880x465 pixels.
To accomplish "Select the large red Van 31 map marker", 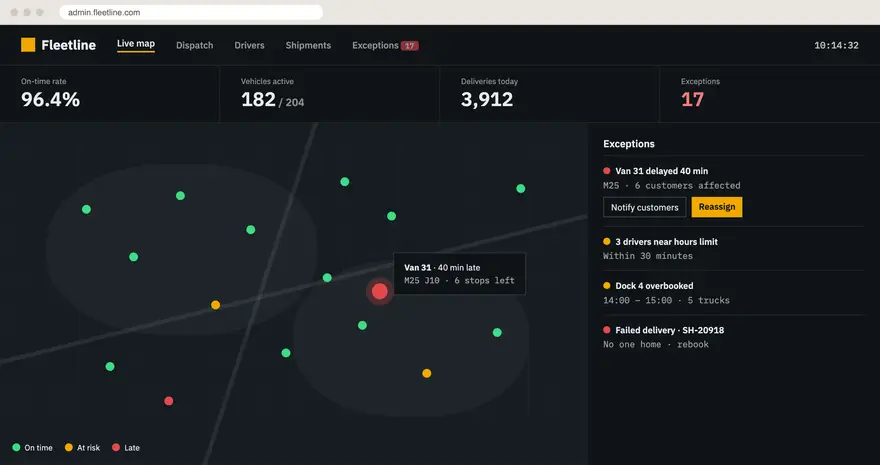I will tap(380, 291).
